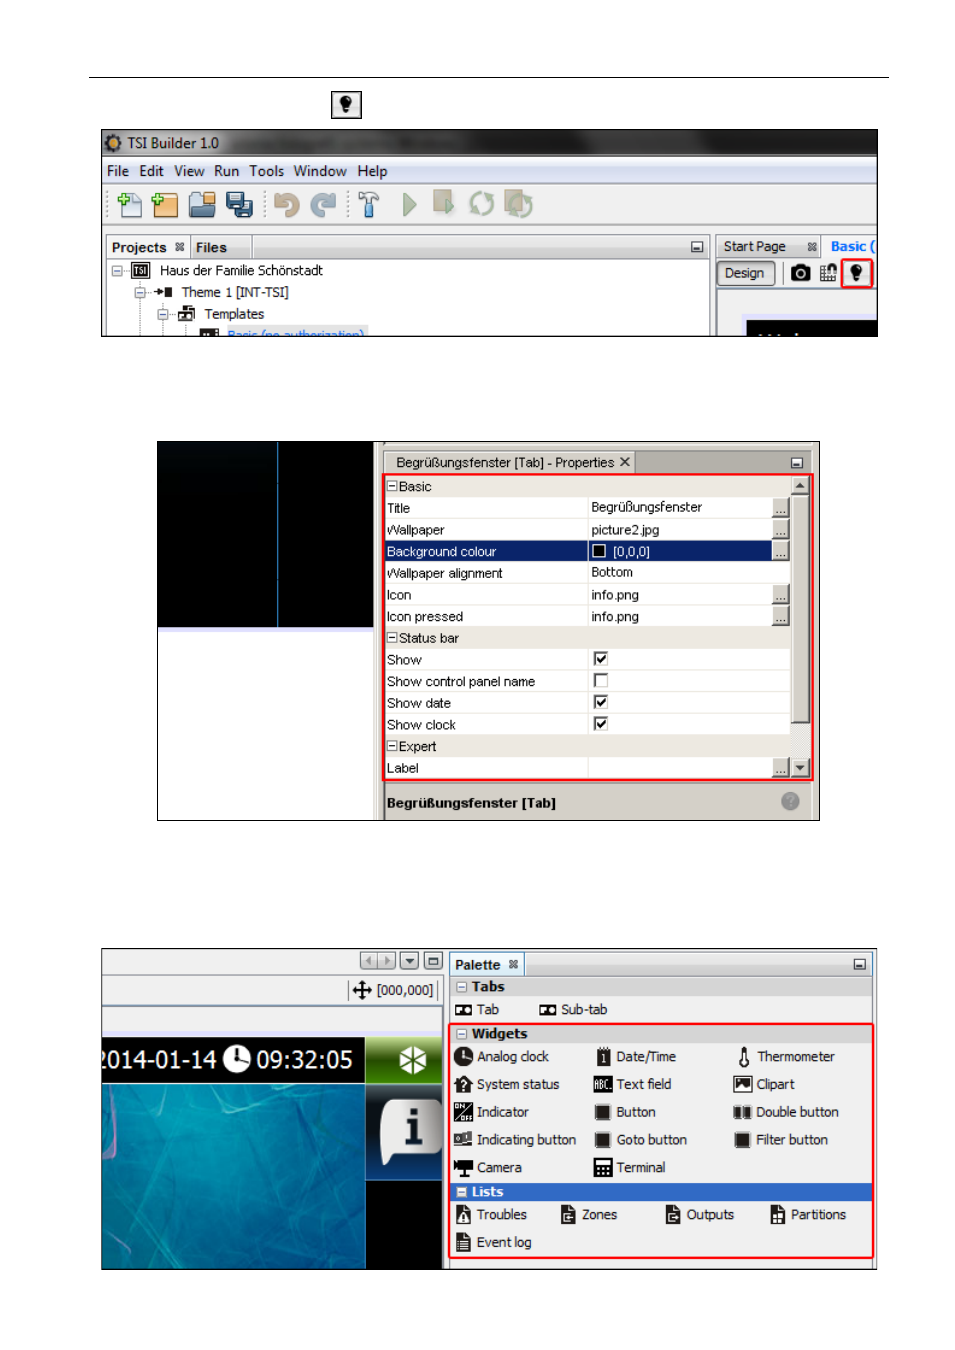Select the Event log list item
Image resolution: width=955 pixels, height=1350 pixels.
(494, 1242)
